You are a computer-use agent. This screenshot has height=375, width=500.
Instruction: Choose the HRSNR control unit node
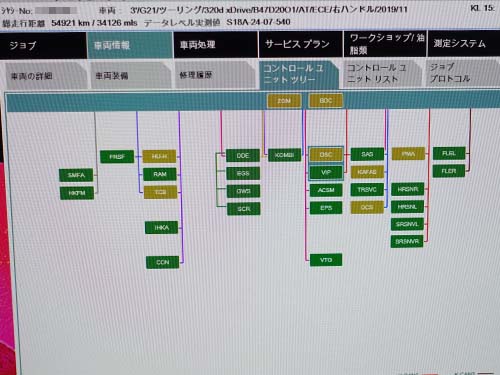[x=408, y=189]
